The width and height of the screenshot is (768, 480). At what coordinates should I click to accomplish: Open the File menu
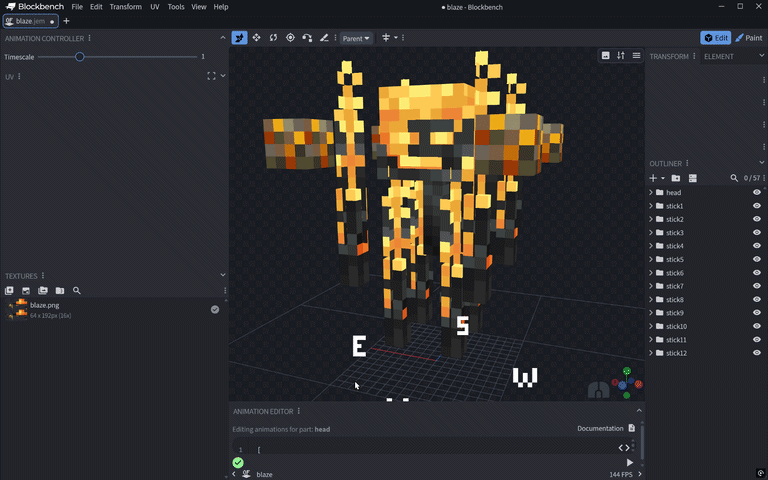pyautogui.click(x=77, y=7)
